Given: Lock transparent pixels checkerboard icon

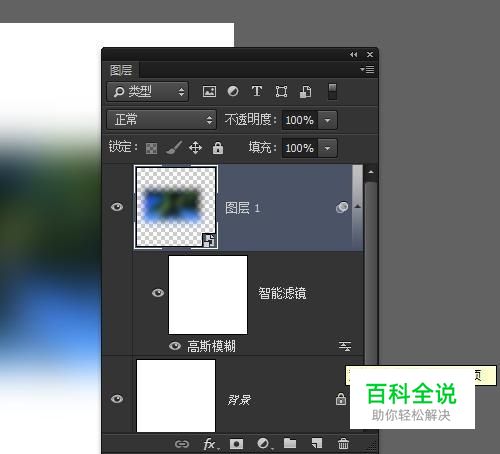Looking at the screenshot, I should point(152,148).
